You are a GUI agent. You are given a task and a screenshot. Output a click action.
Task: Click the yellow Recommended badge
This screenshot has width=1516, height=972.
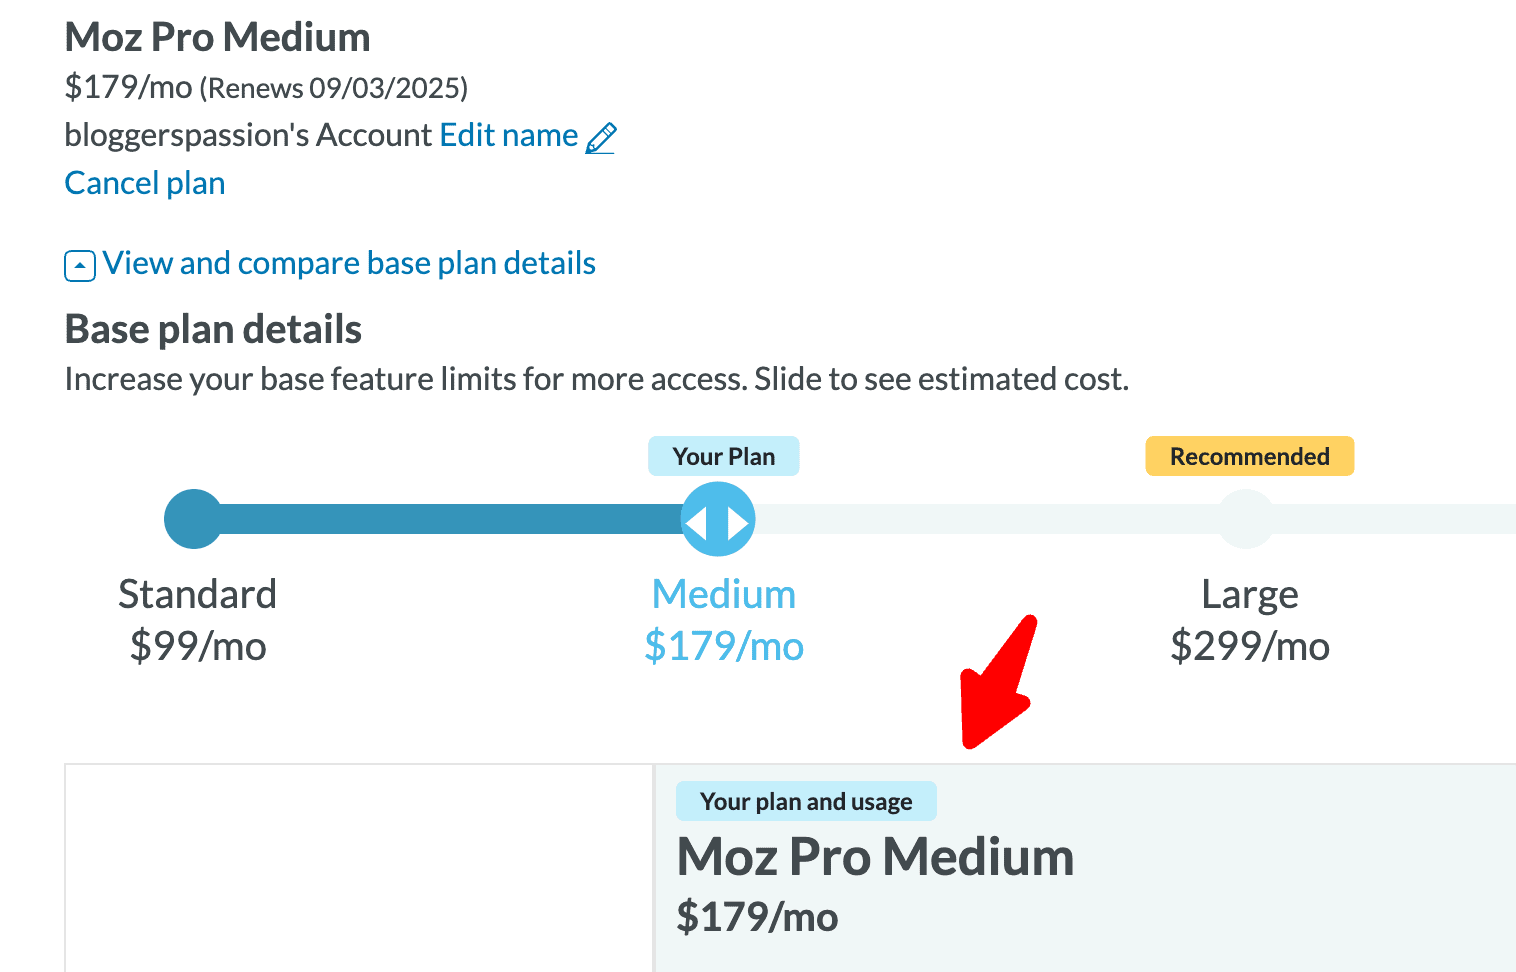point(1249,456)
